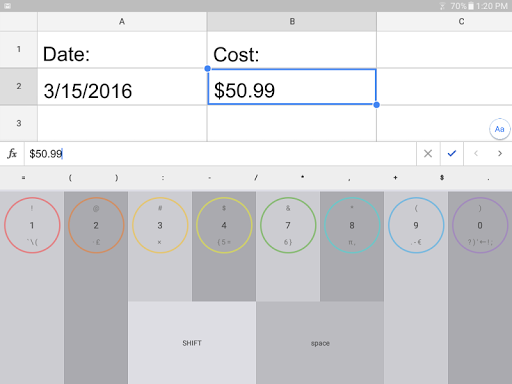Tap the SHIFT key
The height and width of the screenshot is (384, 512).
192,343
